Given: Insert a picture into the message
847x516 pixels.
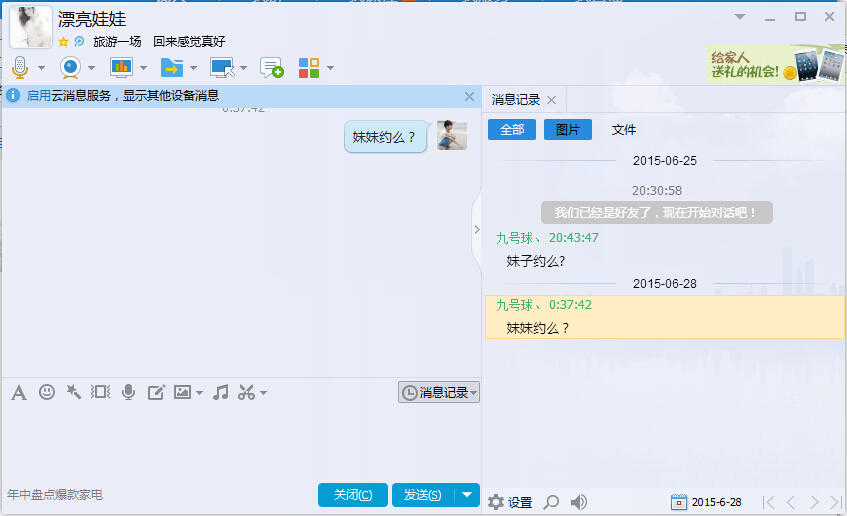Looking at the screenshot, I should [x=183, y=392].
